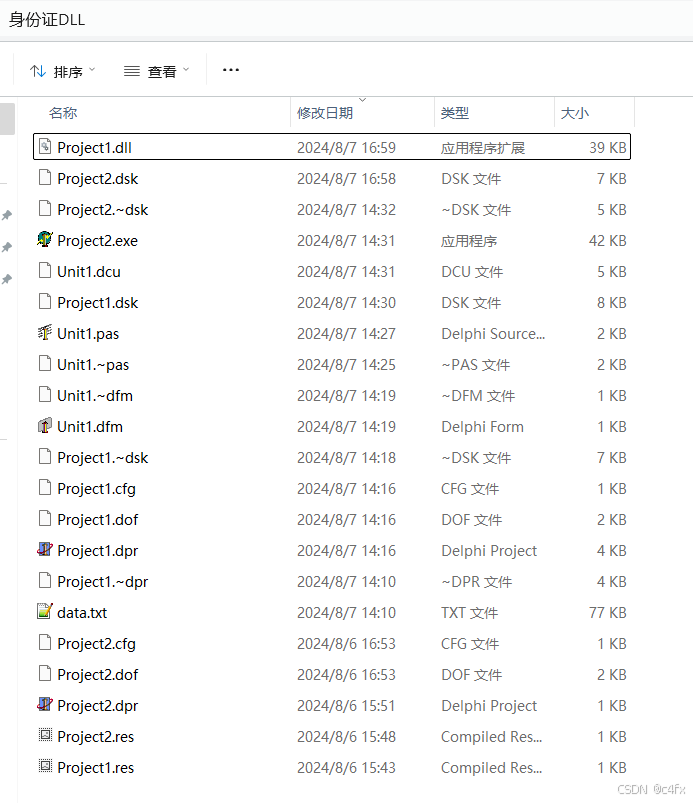This screenshot has height=803, width=693.
Task: Click the Project2.res resource icon
Action: click(45, 735)
